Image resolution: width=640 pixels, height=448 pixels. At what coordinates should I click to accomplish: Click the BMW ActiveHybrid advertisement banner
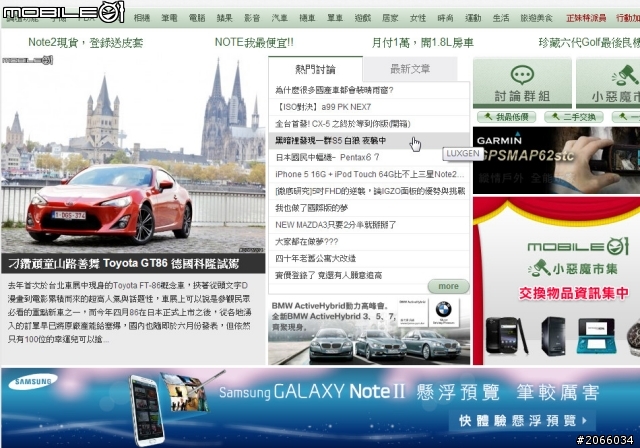pyautogui.click(x=369, y=330)
